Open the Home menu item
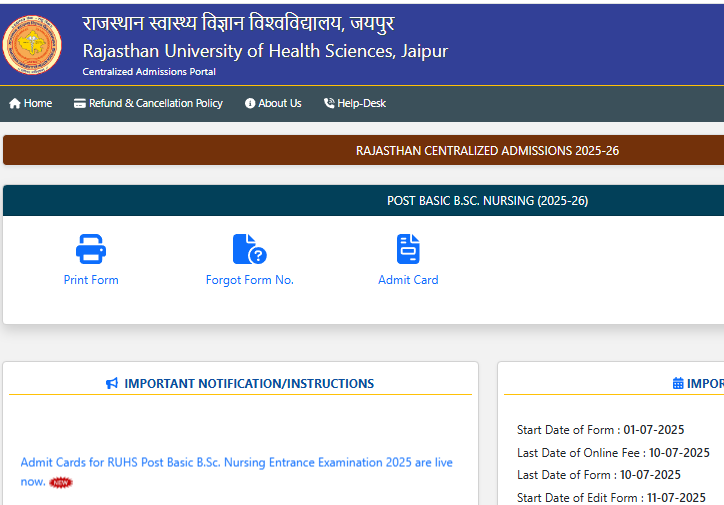 (30, 103)
